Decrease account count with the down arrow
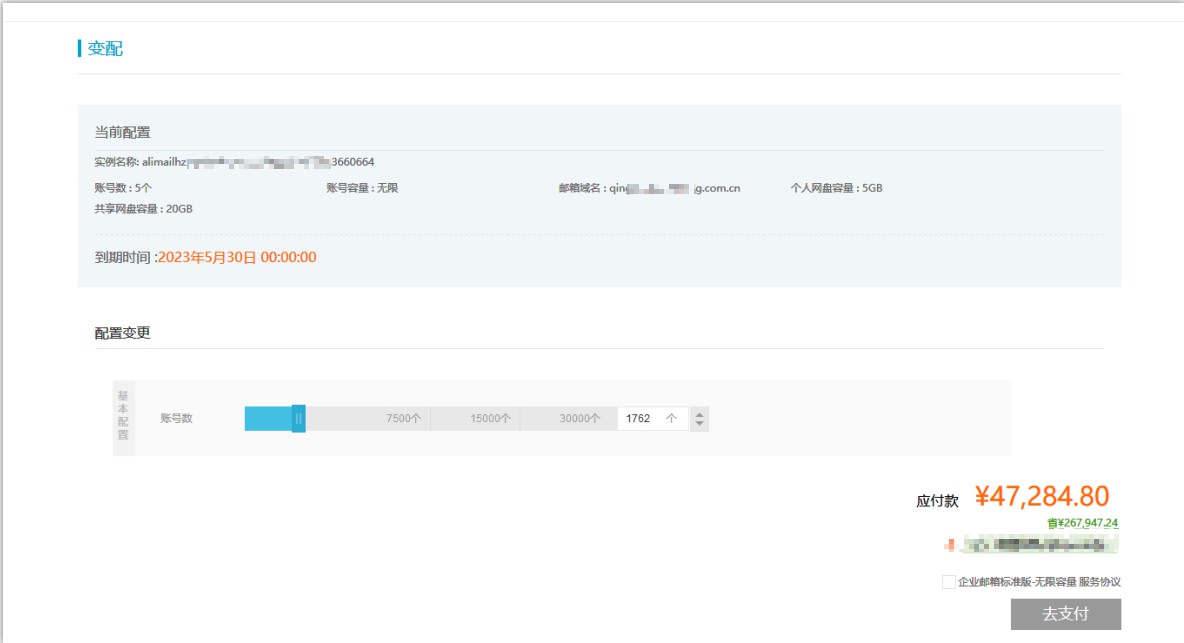The image size is (1184, 643). (x=700, y=425)
